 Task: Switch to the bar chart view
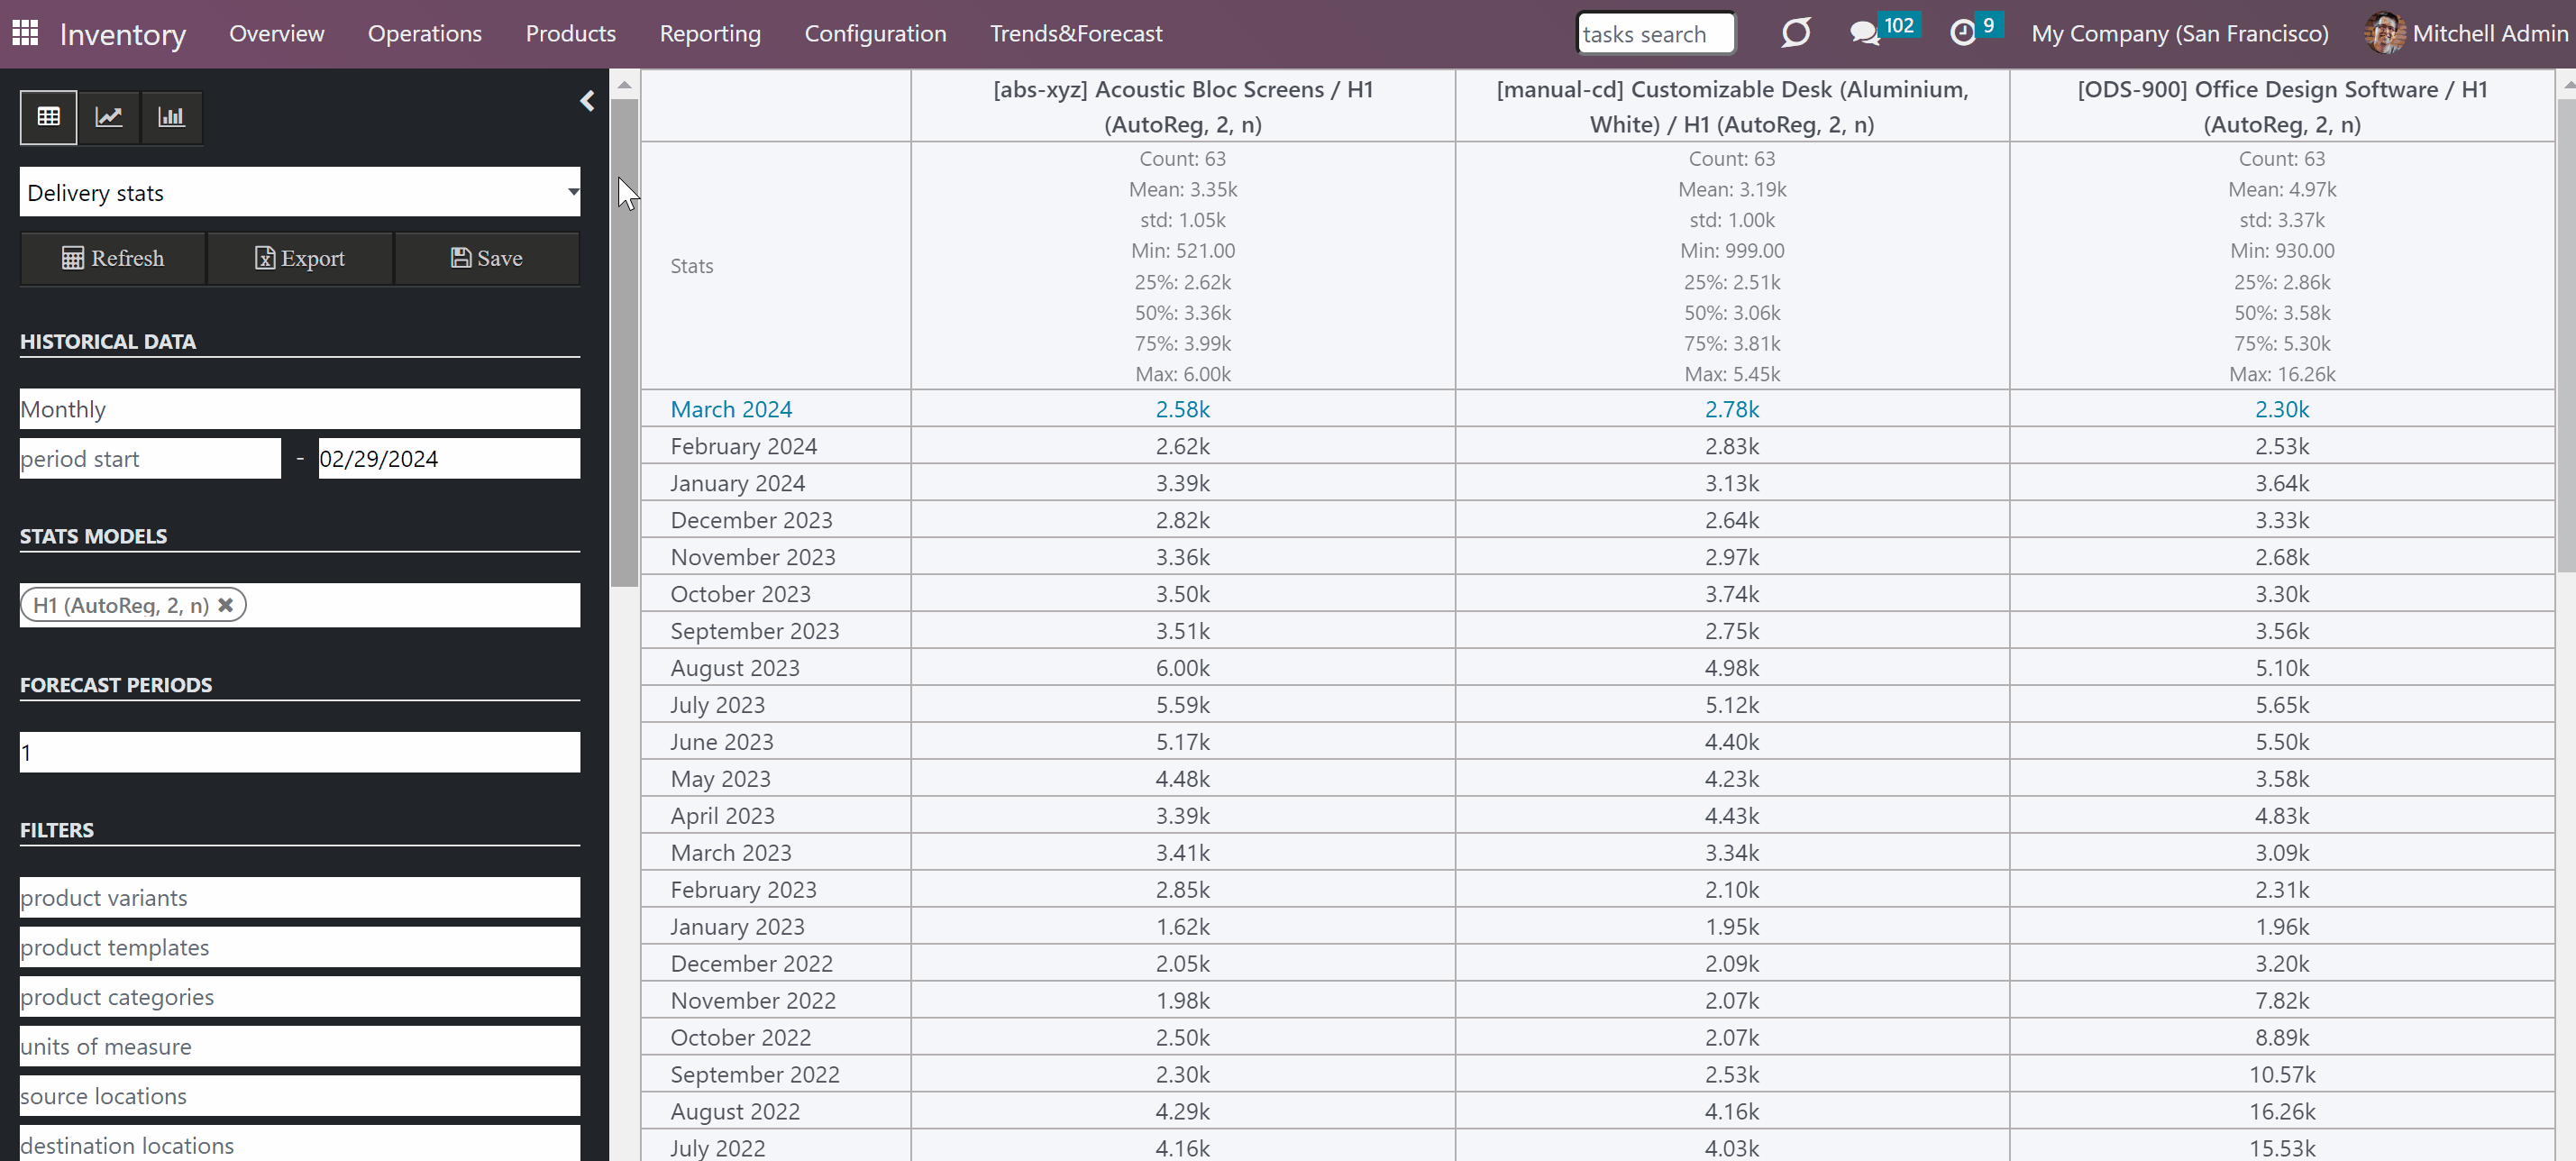171,117
